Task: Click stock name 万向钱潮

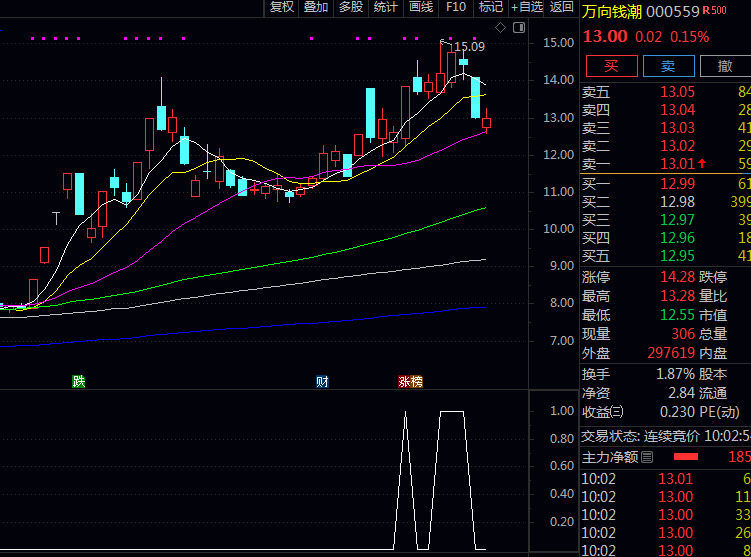Action: click(x=612, y=12)
